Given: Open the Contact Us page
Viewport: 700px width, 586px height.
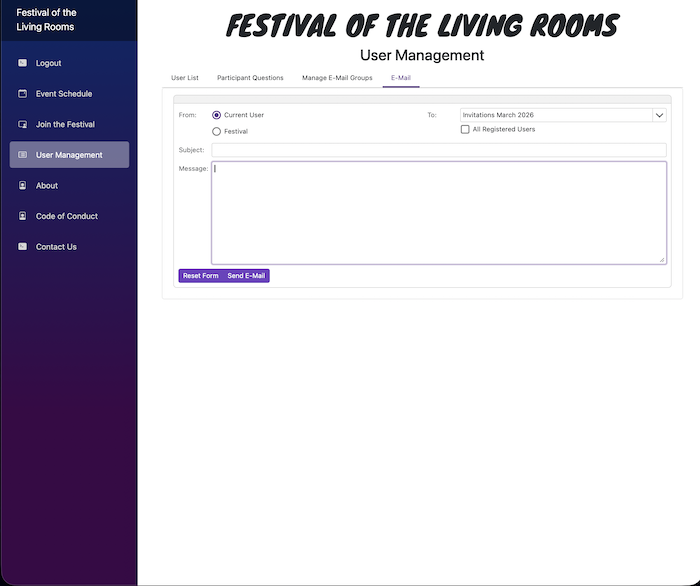Looking at the screenshot, I should pyautogui.click(x=69, y=246).
